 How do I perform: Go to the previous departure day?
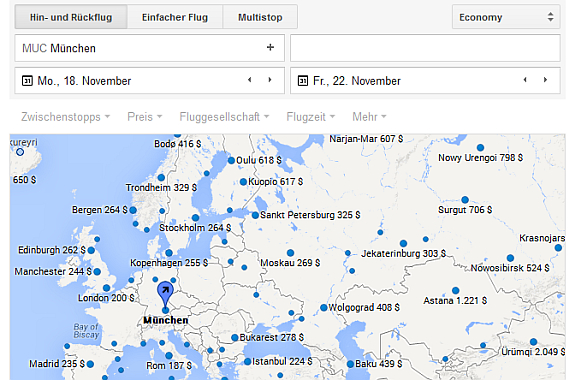pyautogui.click(x=249, y=80)
